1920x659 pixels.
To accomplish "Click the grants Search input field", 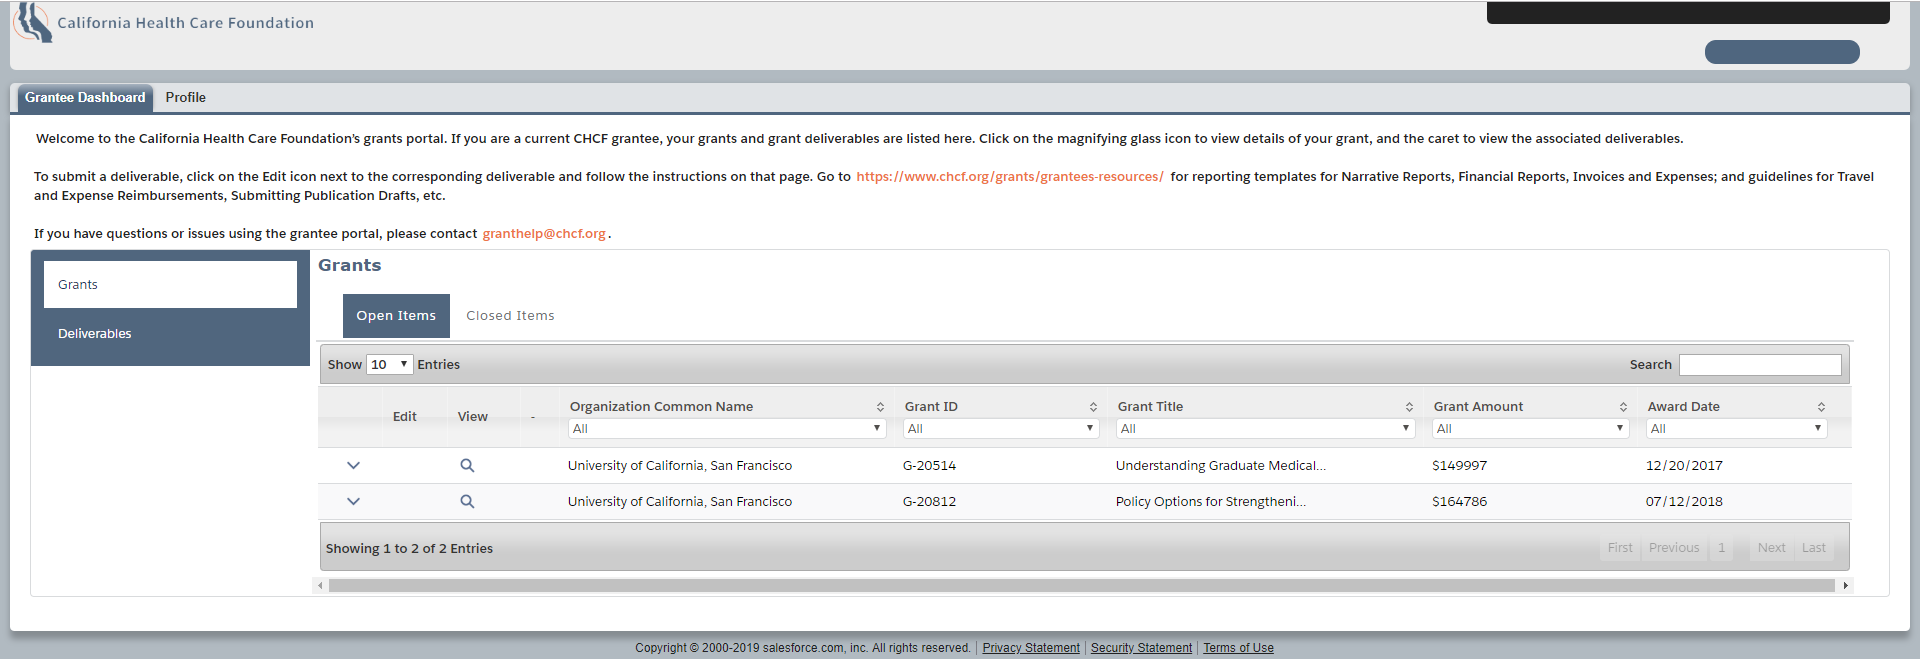I will click(x=1760, y=365).
